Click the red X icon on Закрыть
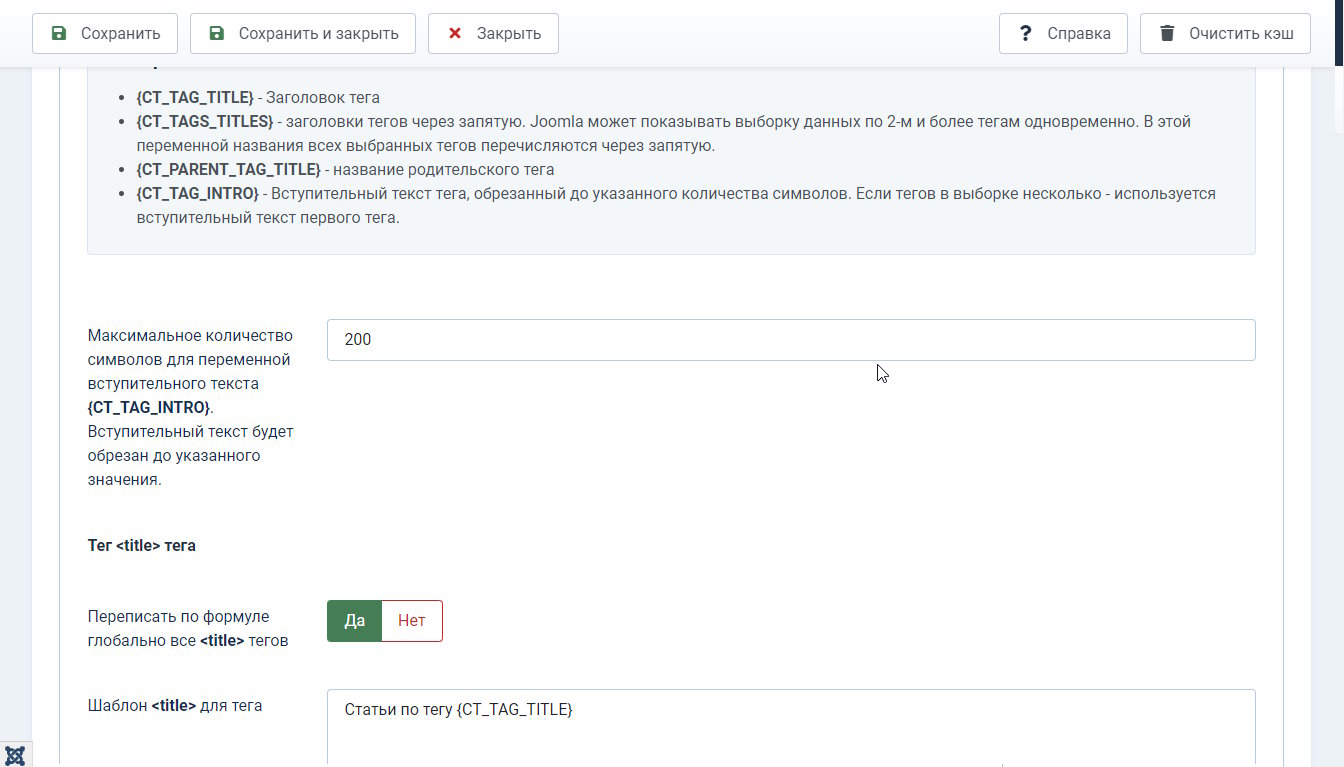 [x=455, y=33]
